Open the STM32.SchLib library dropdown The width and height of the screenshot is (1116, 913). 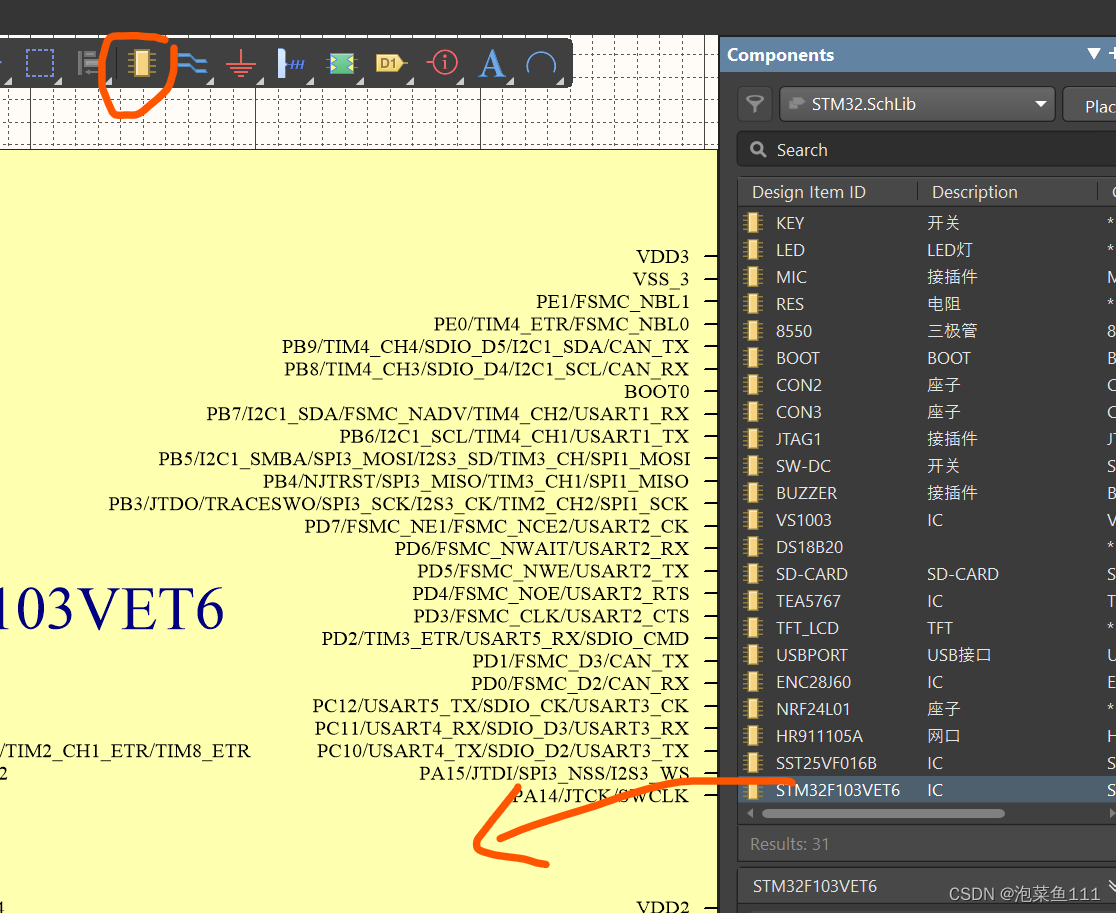[917, 105]
